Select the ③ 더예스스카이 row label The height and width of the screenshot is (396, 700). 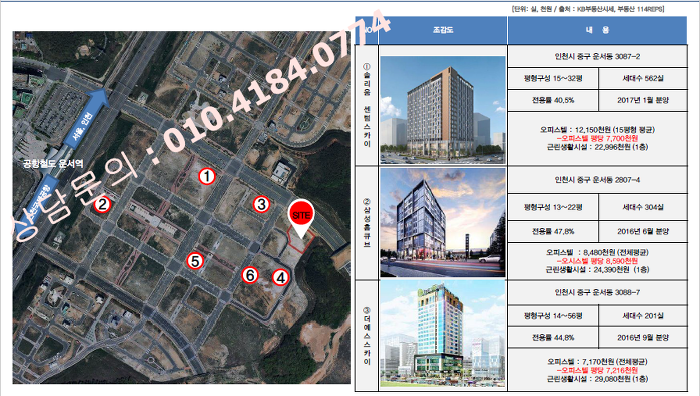tap(367, 336)
